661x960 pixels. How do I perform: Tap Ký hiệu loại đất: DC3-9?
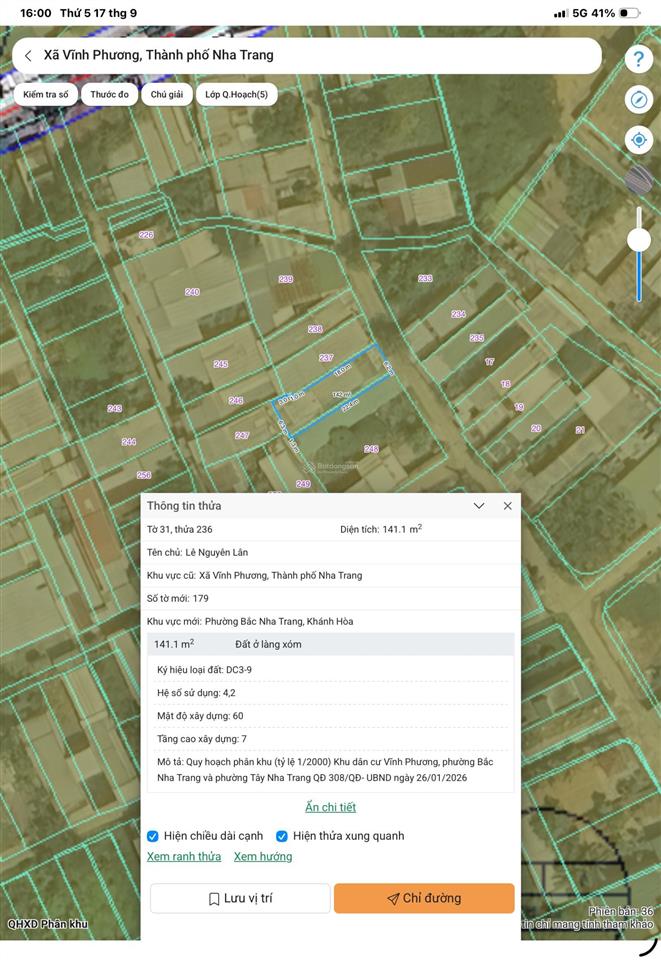point(204,670)
